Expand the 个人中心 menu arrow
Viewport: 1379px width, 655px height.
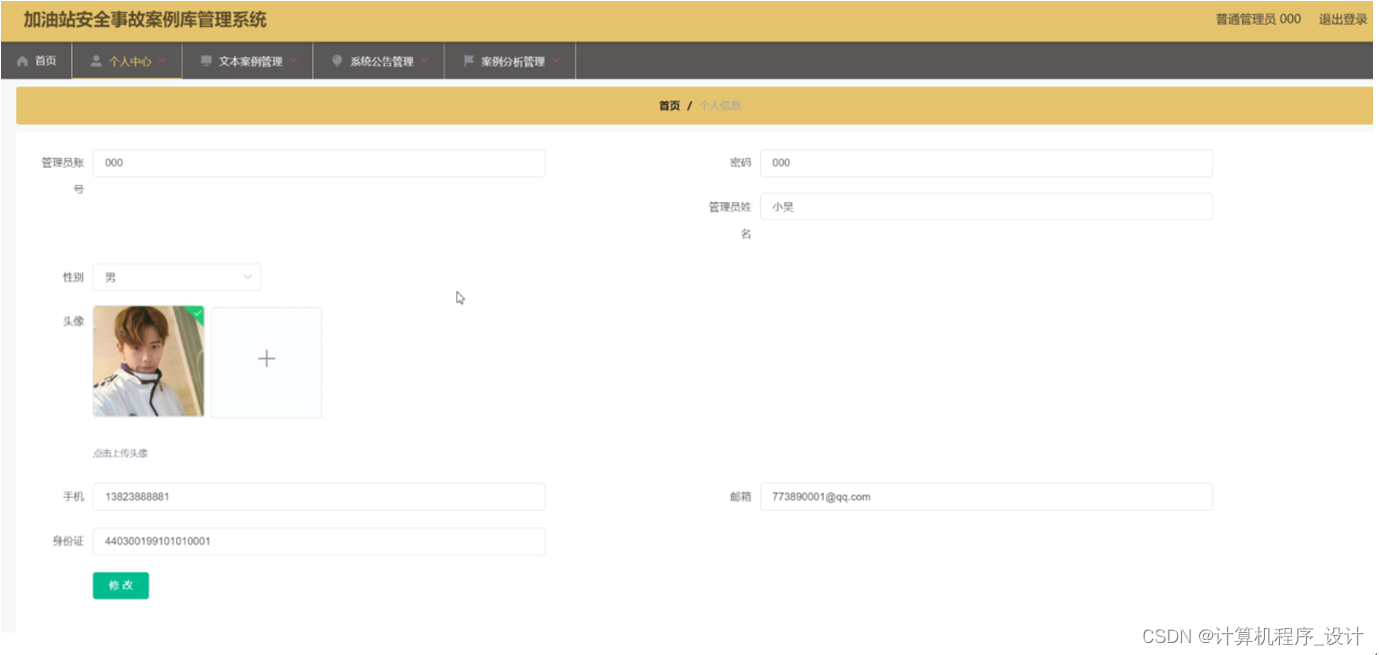162,61
